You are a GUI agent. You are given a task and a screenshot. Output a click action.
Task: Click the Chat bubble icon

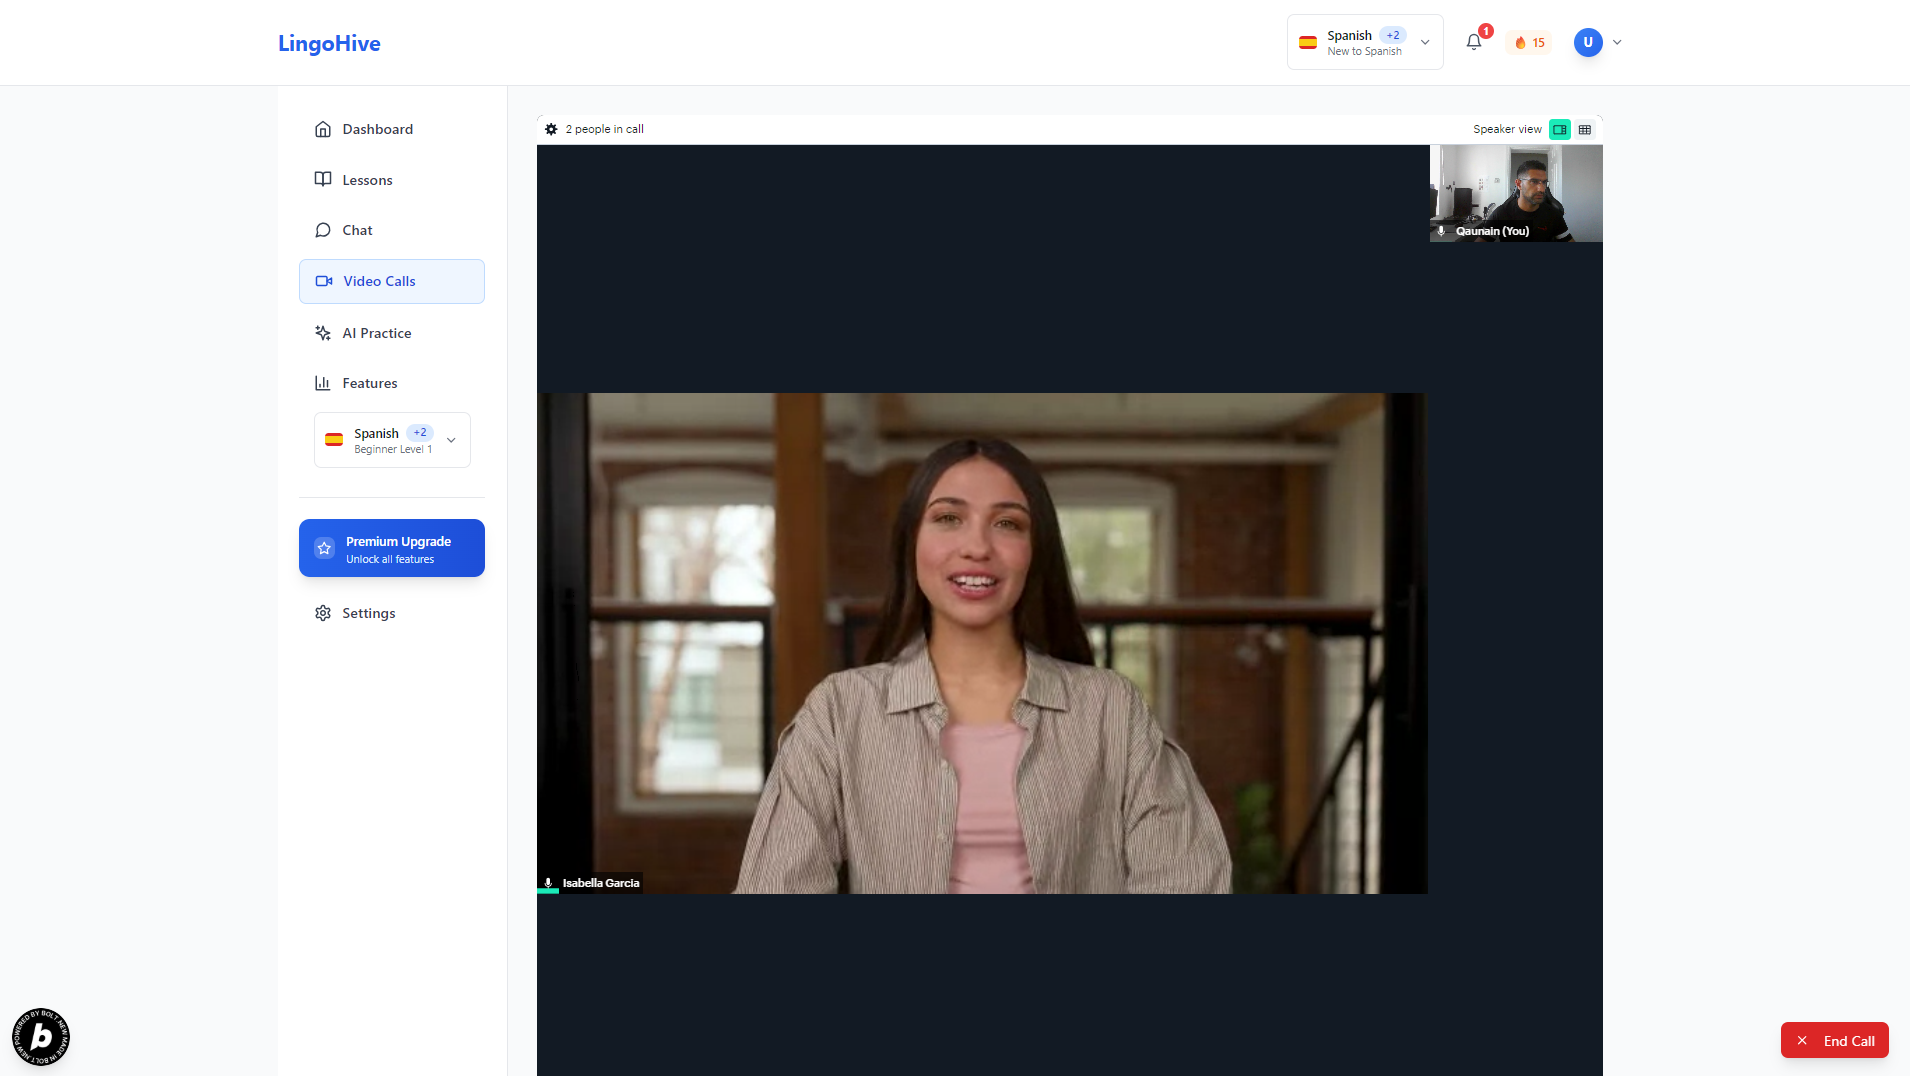[x=323, y=230]
